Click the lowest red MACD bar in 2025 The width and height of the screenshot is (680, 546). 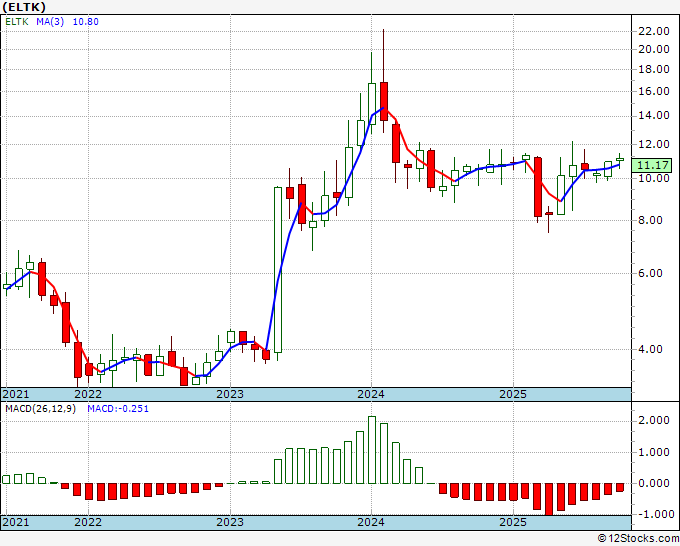pyautogui.click(x=549, y=499)
